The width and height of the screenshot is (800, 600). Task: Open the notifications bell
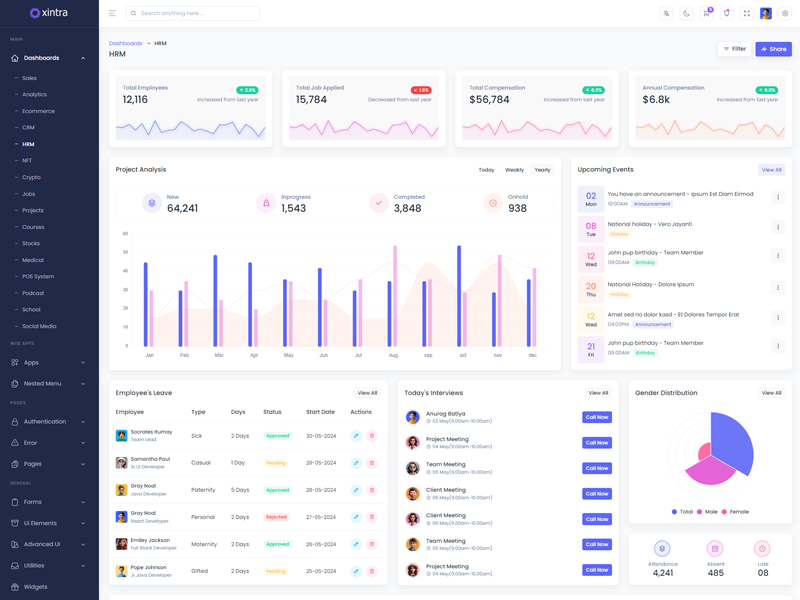pyautogui.click(x=726, y=14)
